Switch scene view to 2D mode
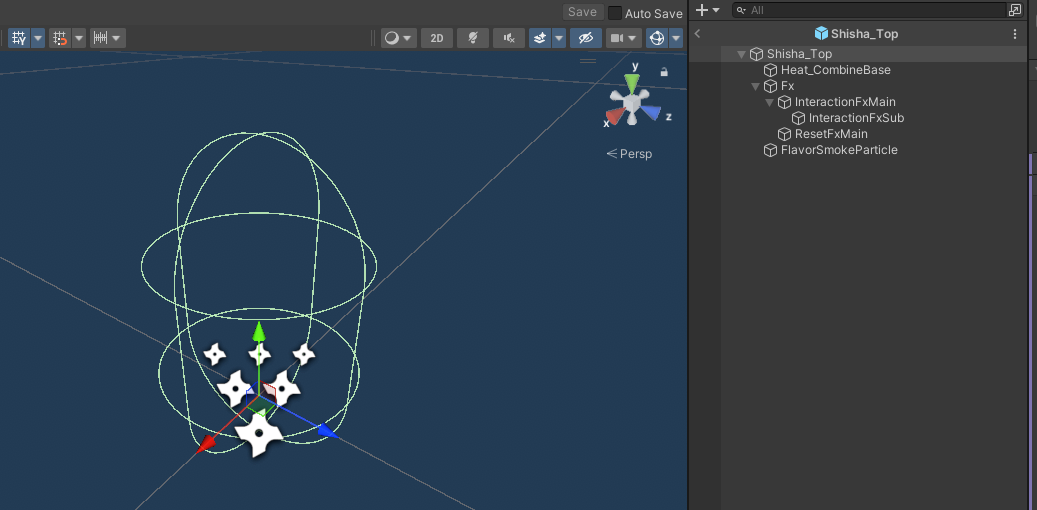 pyautogui.click(x=436, y=38)
